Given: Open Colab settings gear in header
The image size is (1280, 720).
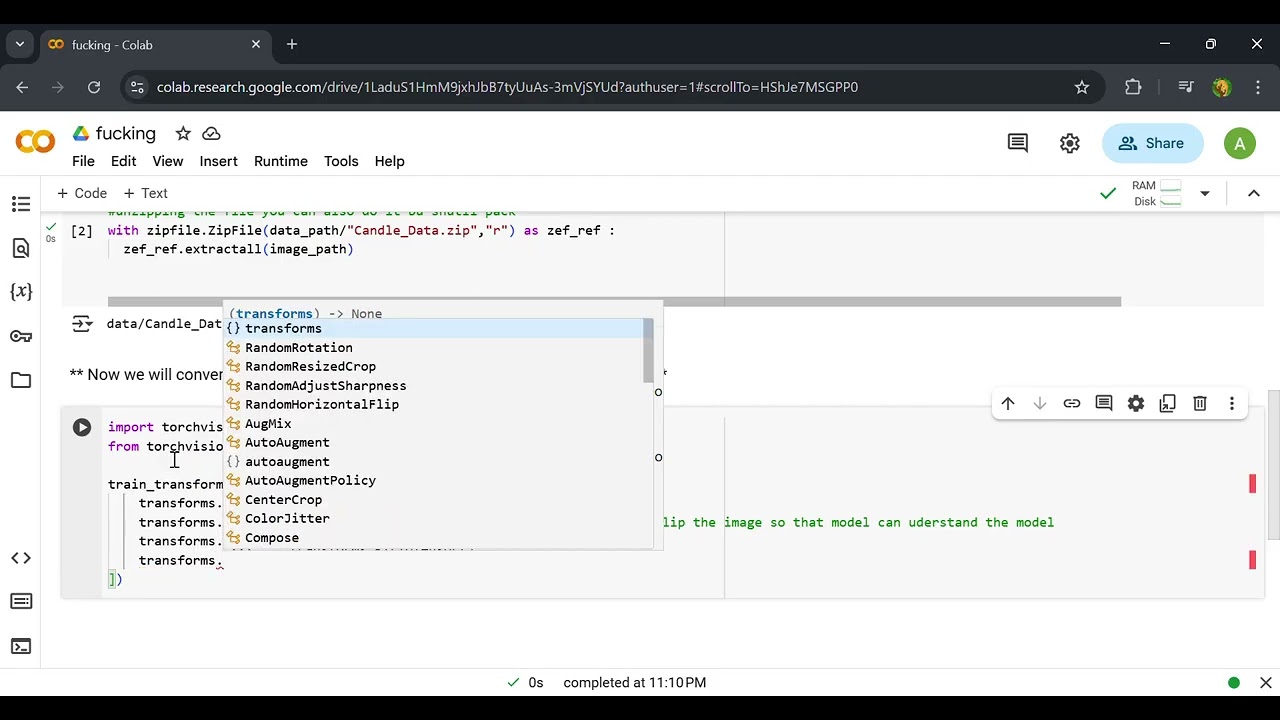Looking at the screenshot, I should (x=1070, y=143).
